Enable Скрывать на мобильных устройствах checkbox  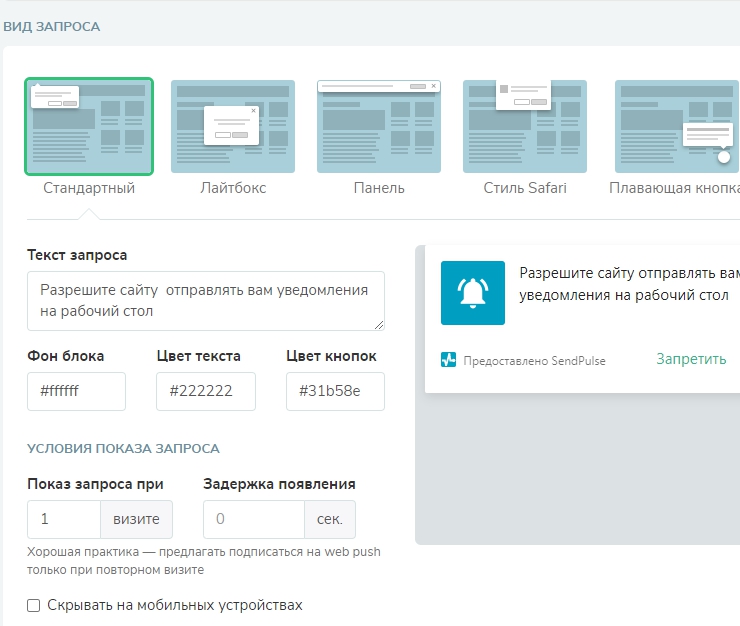(34, 605)
